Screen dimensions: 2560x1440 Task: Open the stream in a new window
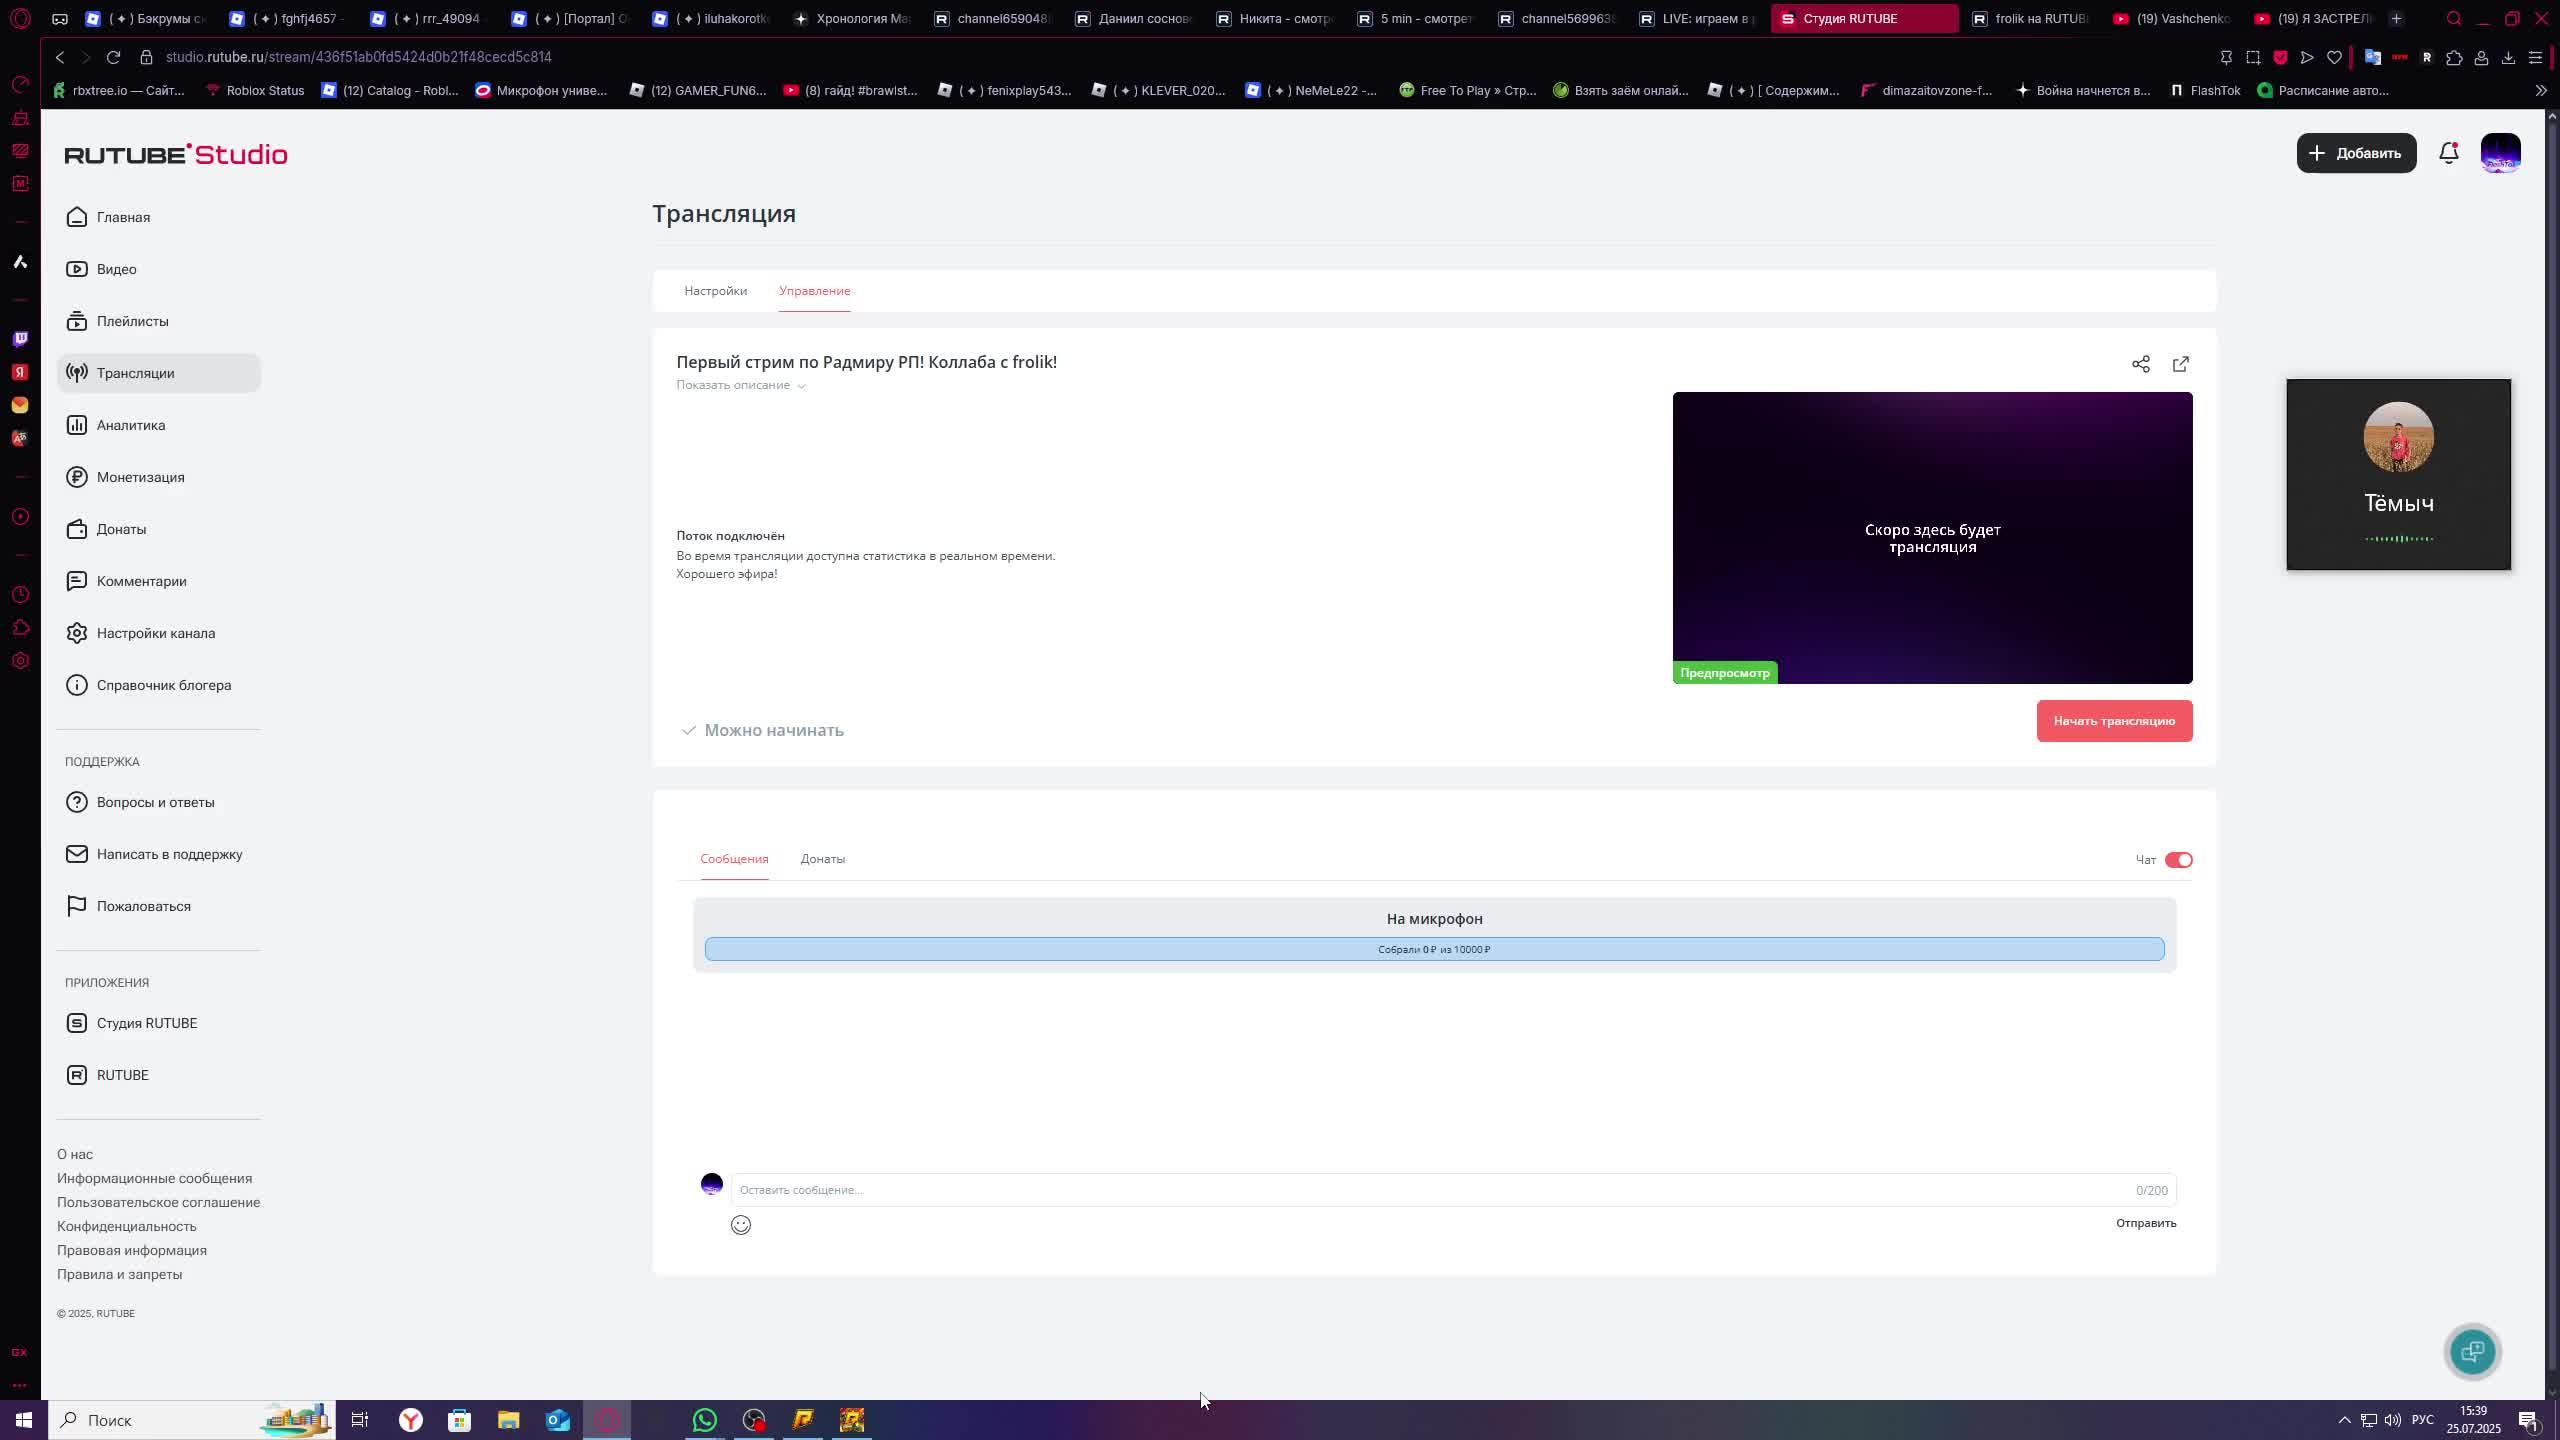click(x=2181, y=364)
